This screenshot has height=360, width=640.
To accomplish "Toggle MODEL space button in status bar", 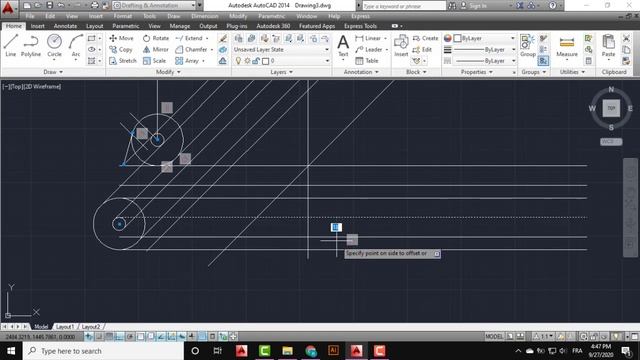I will [x=494, y=336].
